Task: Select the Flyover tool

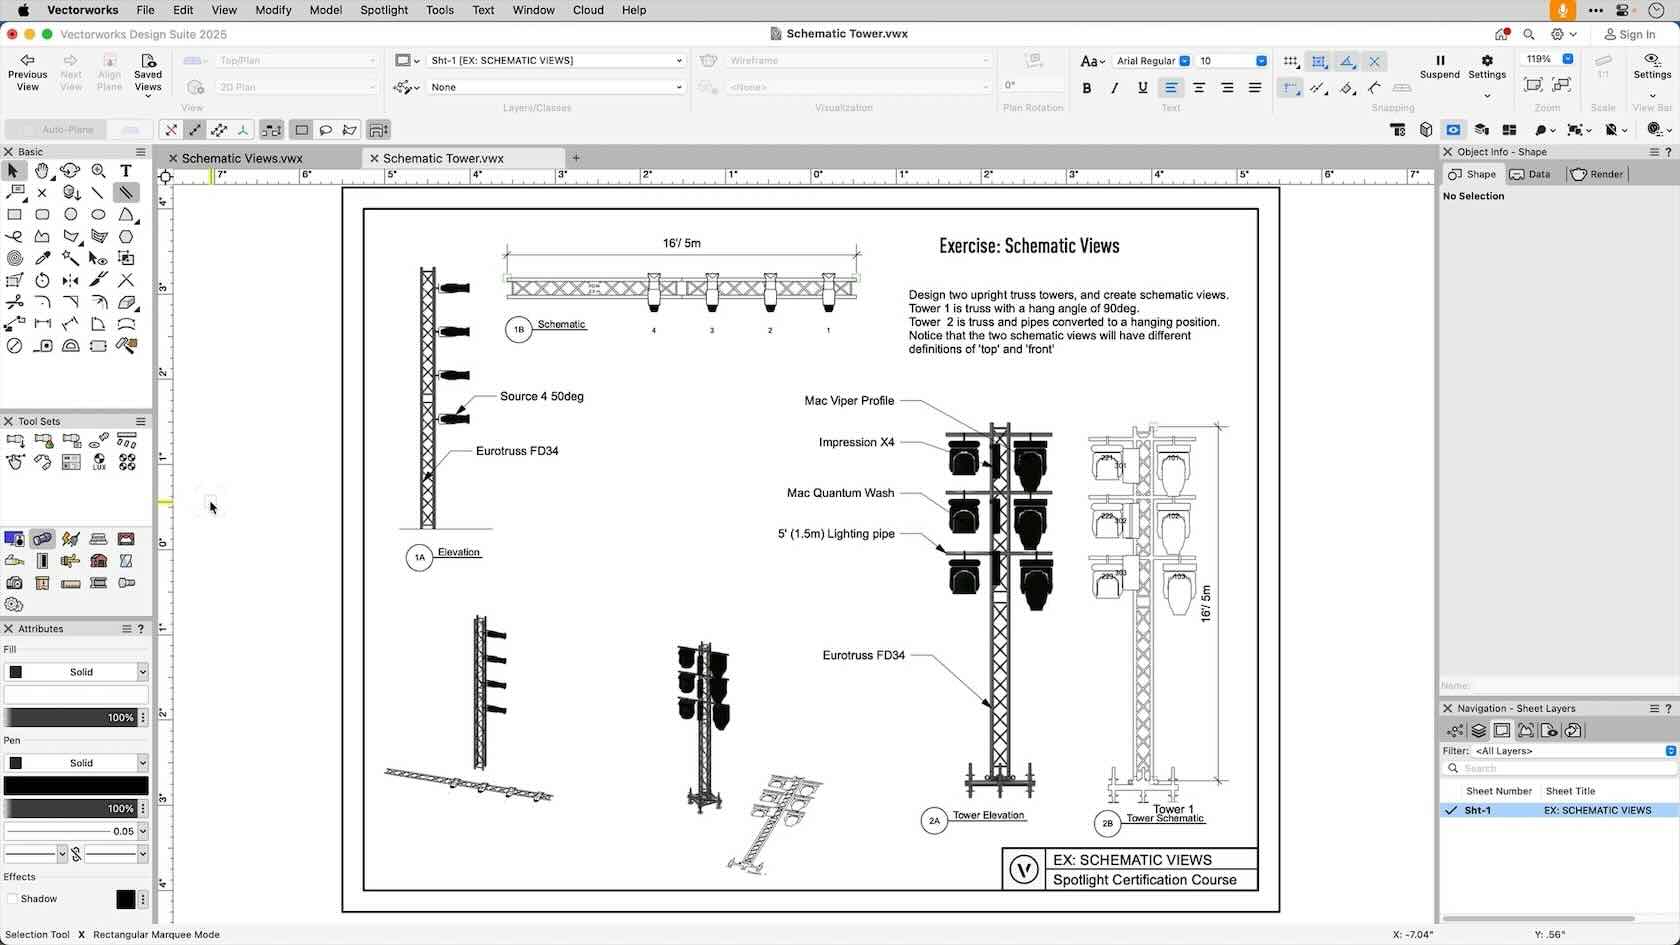Action: point(70,170)
